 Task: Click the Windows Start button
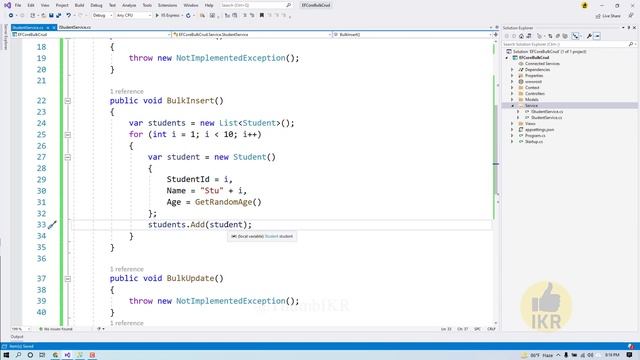(6, 355)
